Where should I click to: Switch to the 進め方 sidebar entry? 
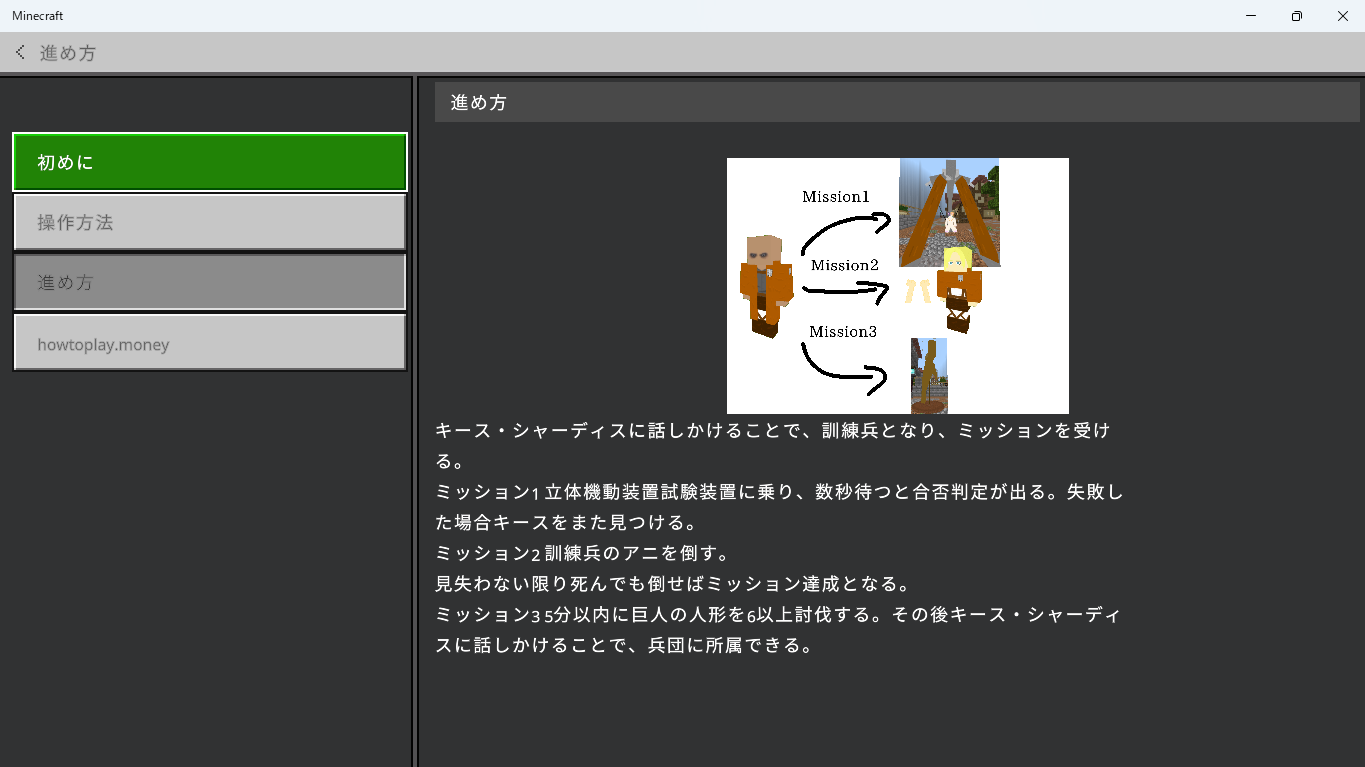(x=209, y=282)
